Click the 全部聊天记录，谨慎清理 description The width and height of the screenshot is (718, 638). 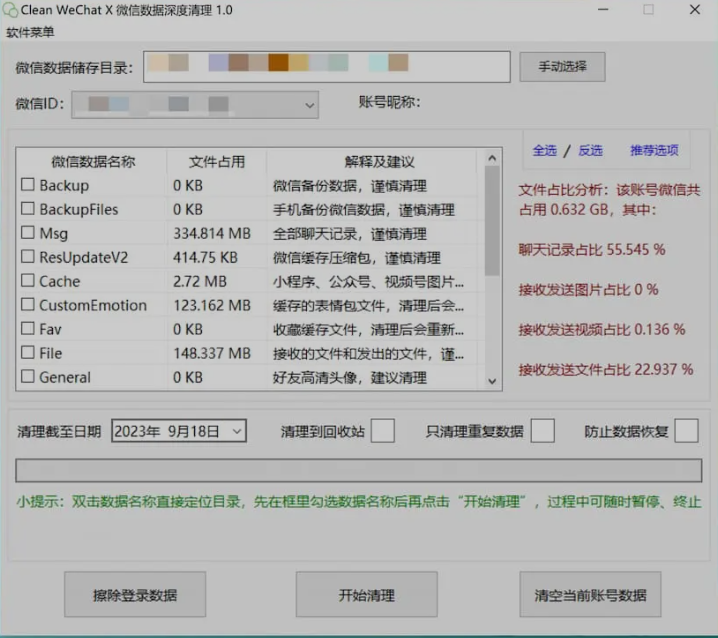350,234
